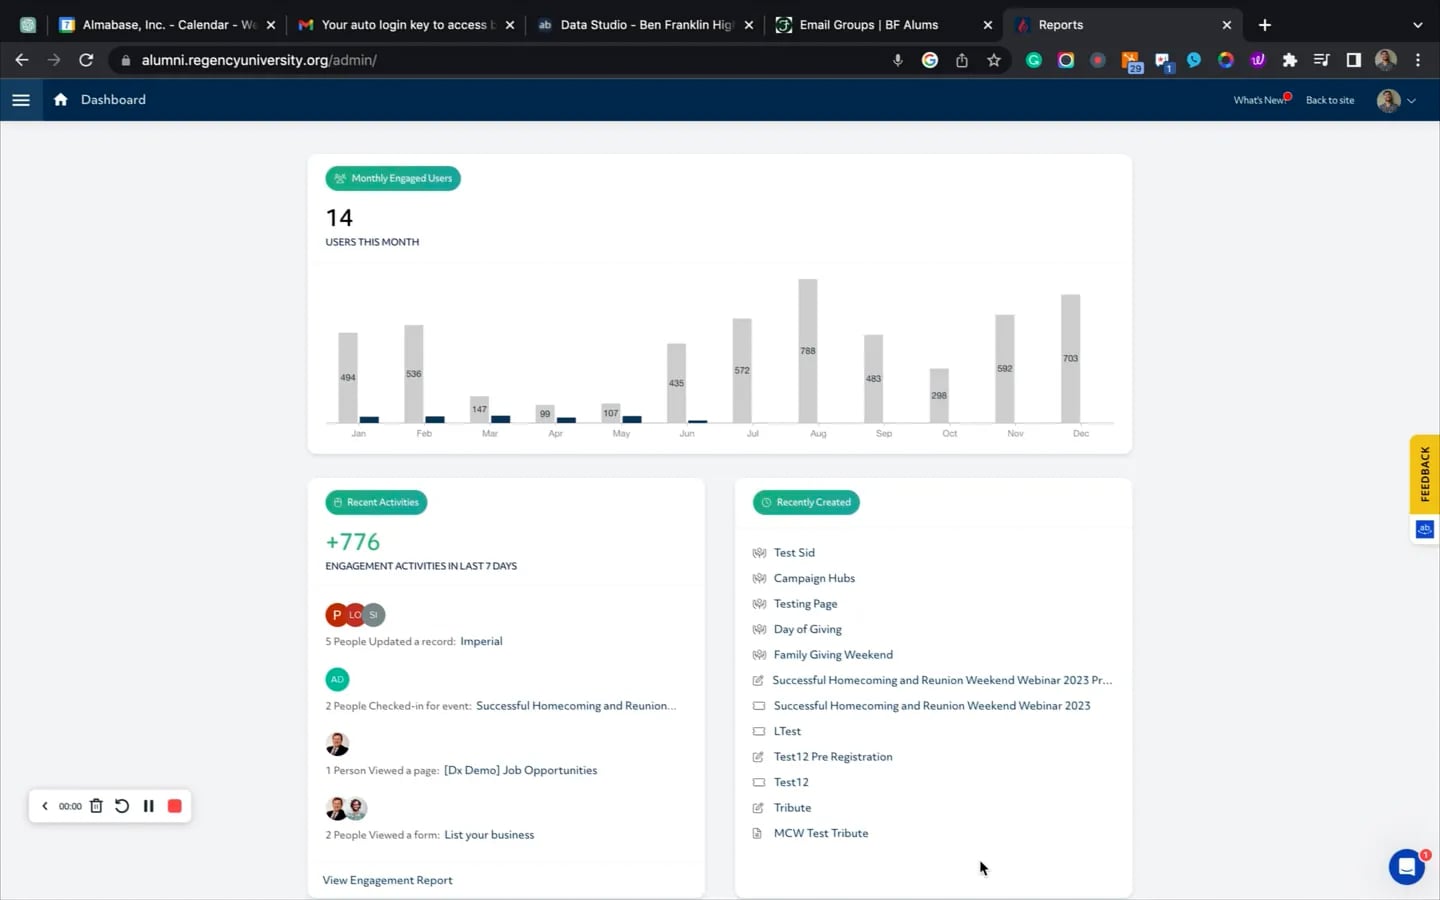Image resolution: width=1440 pixels, height=900 pixels.
Task: Open the hamburger navigation menu
Action: point(21,100)
